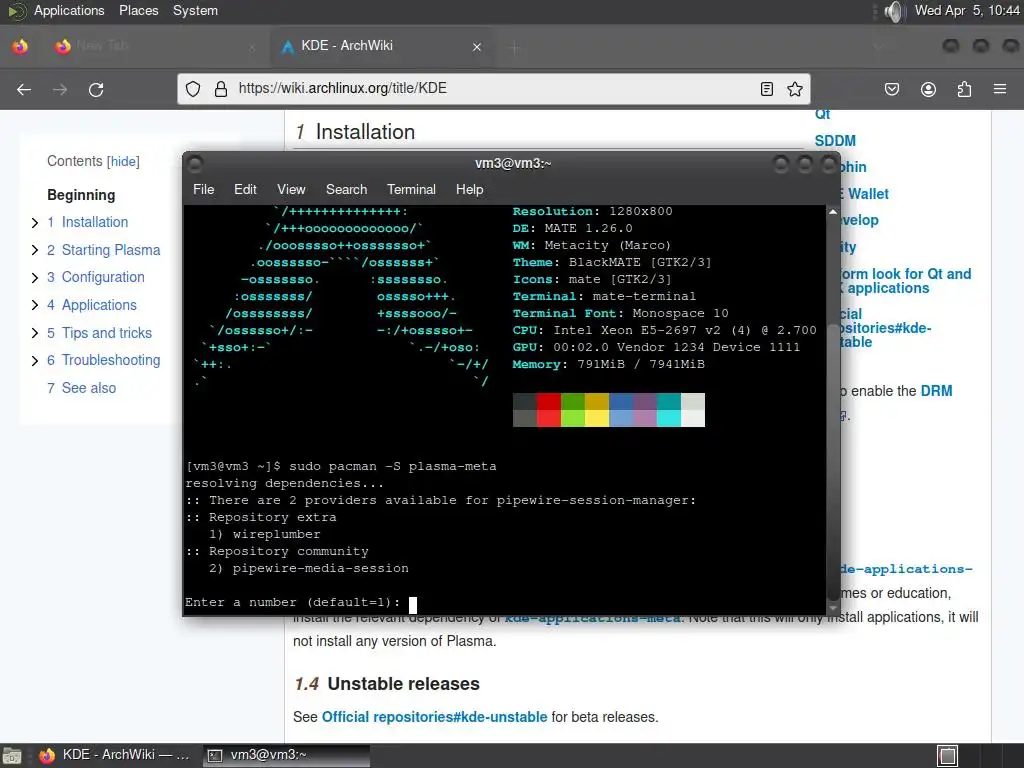Click the '2) pipewire-media-session' terminal line
The image size is (1024, 768).
[x=309, y=568]
